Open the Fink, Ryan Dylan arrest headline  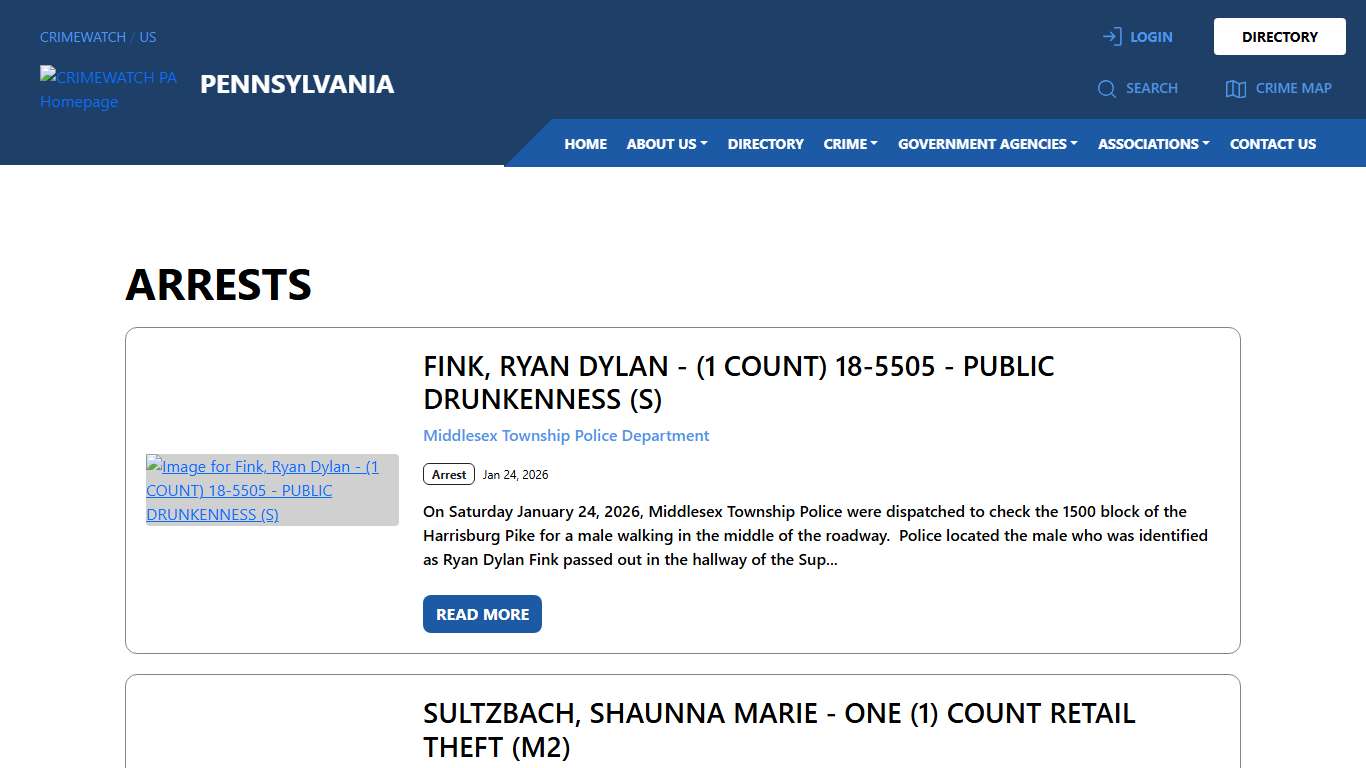738,382
